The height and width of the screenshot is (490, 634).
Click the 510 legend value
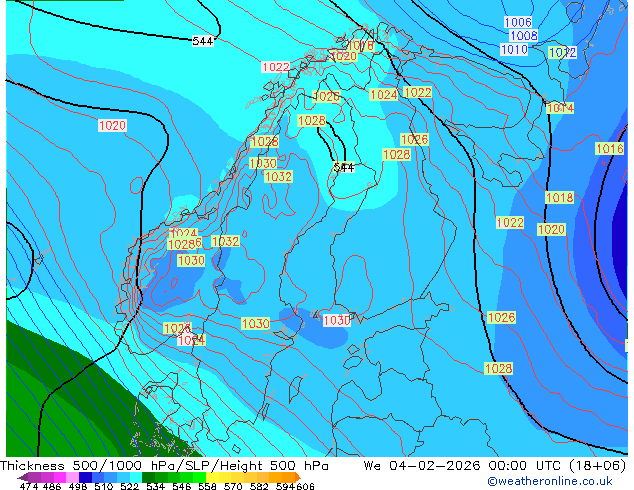[x=104, y=486]
